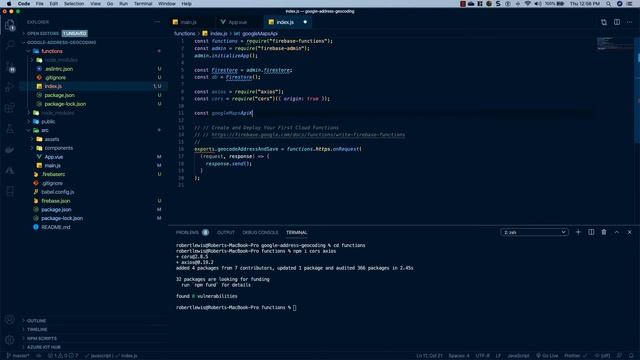This screenshot has height=360, width=640.
Task: Open the Testing flask view
Action: [x=10, y=129]
